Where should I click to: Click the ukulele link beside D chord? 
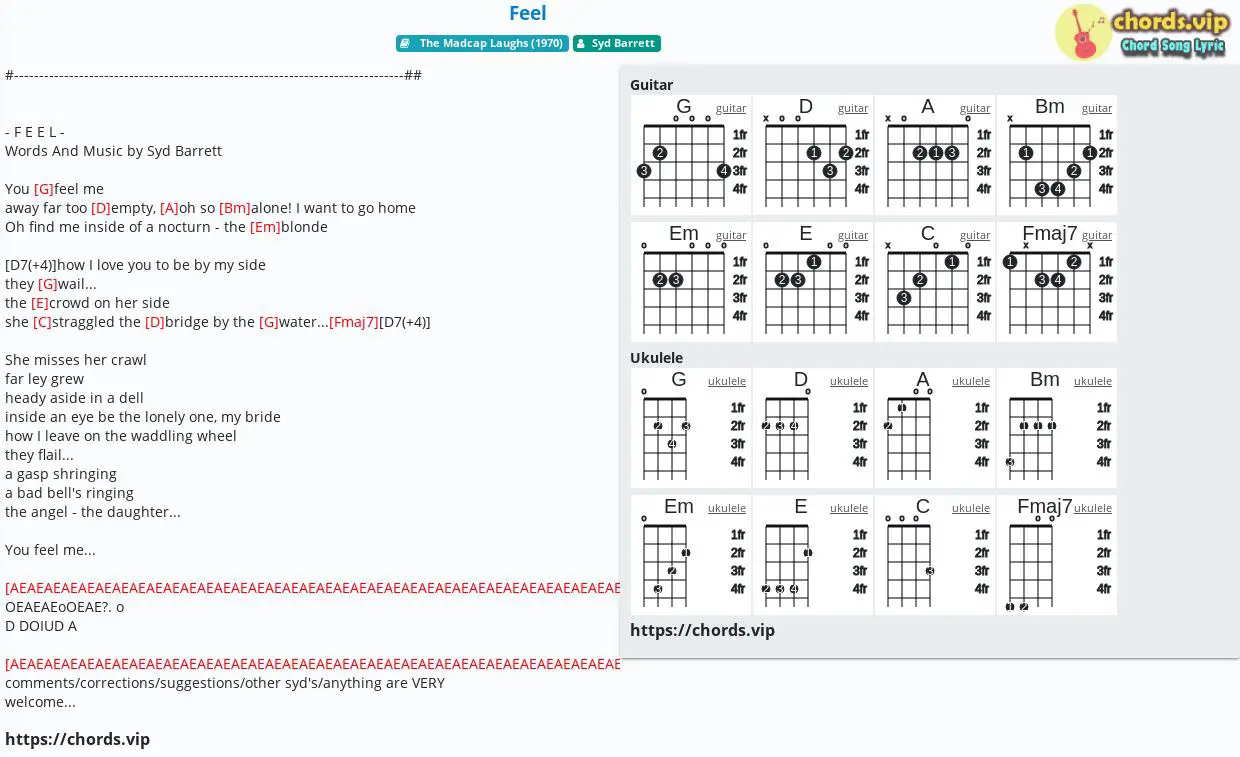tap(849, 381)
